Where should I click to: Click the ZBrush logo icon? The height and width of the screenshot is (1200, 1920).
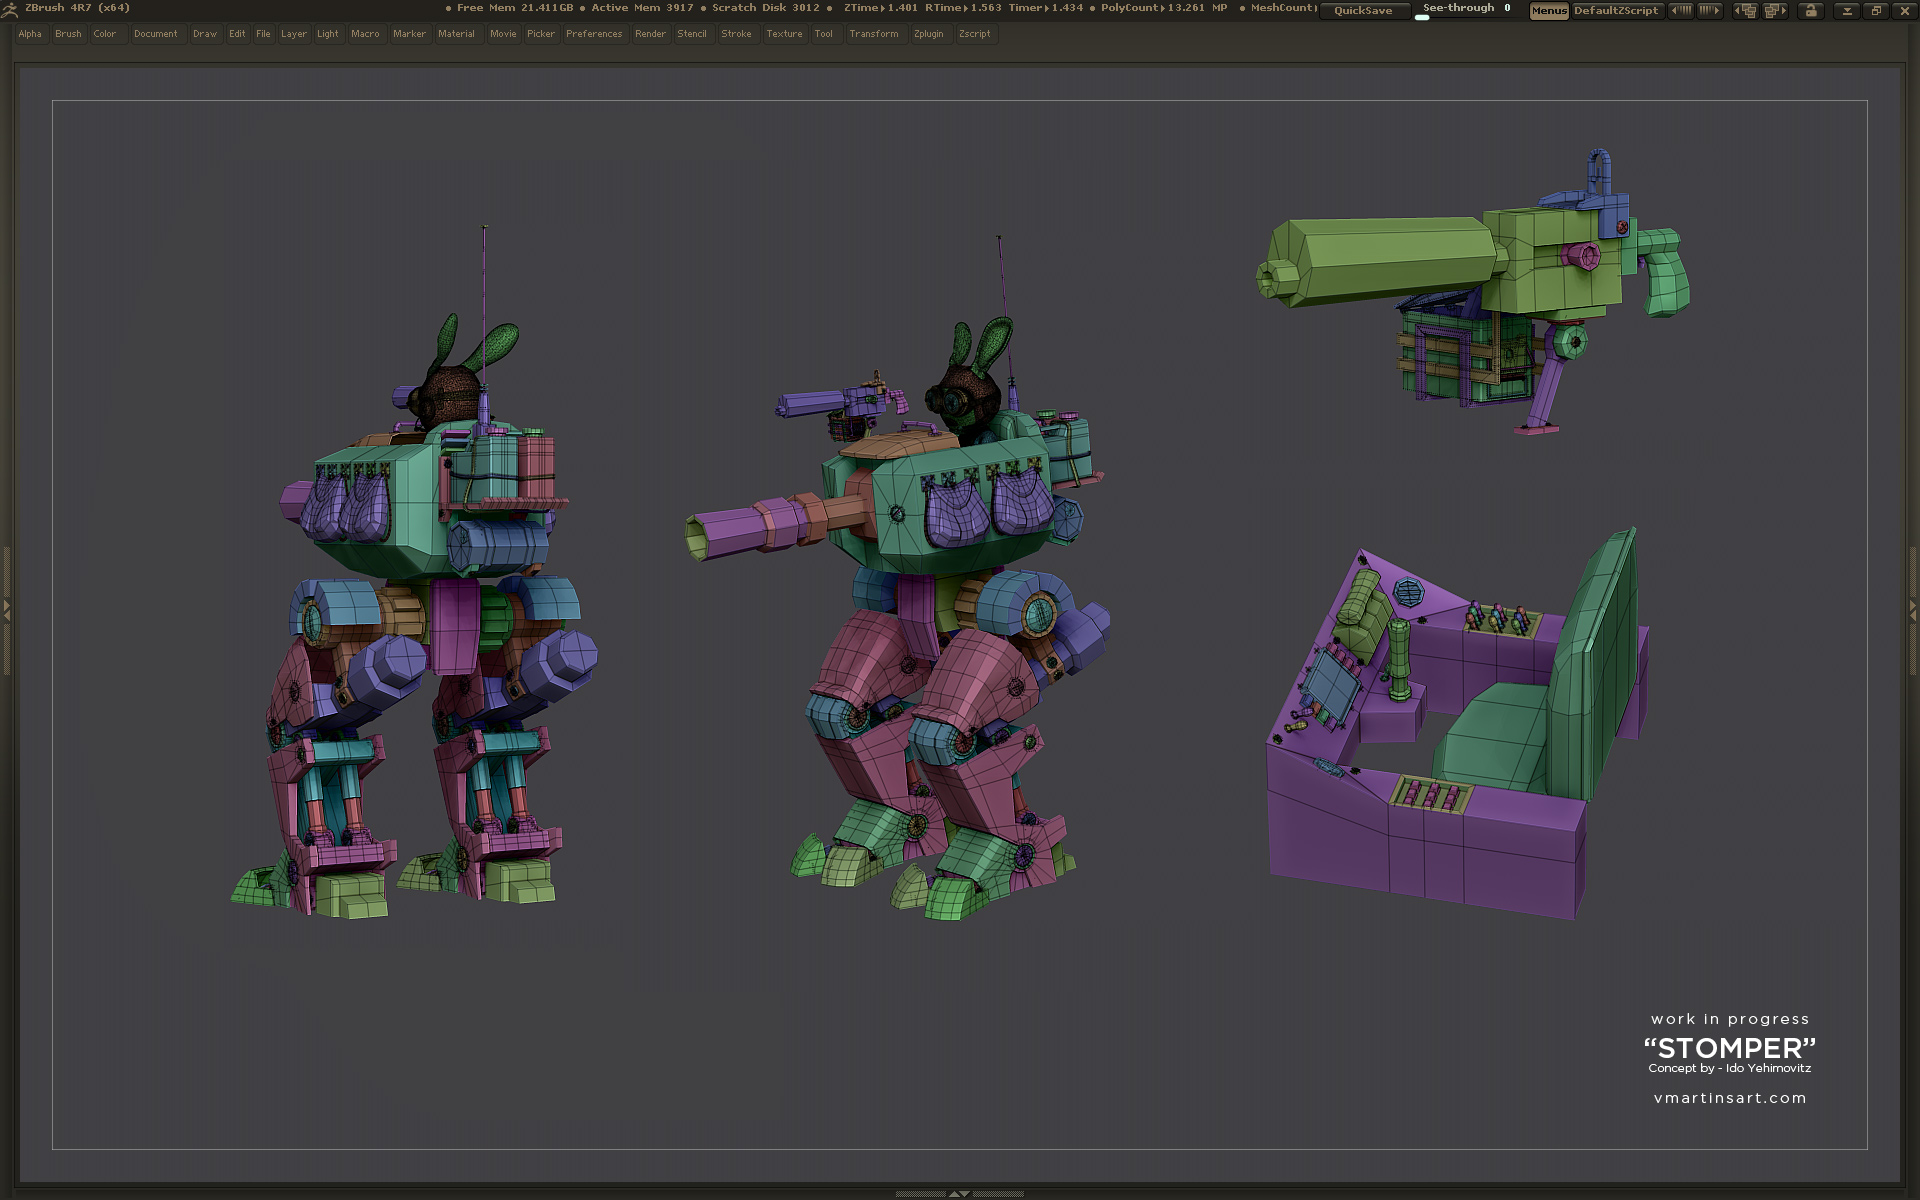pos(9,9)
